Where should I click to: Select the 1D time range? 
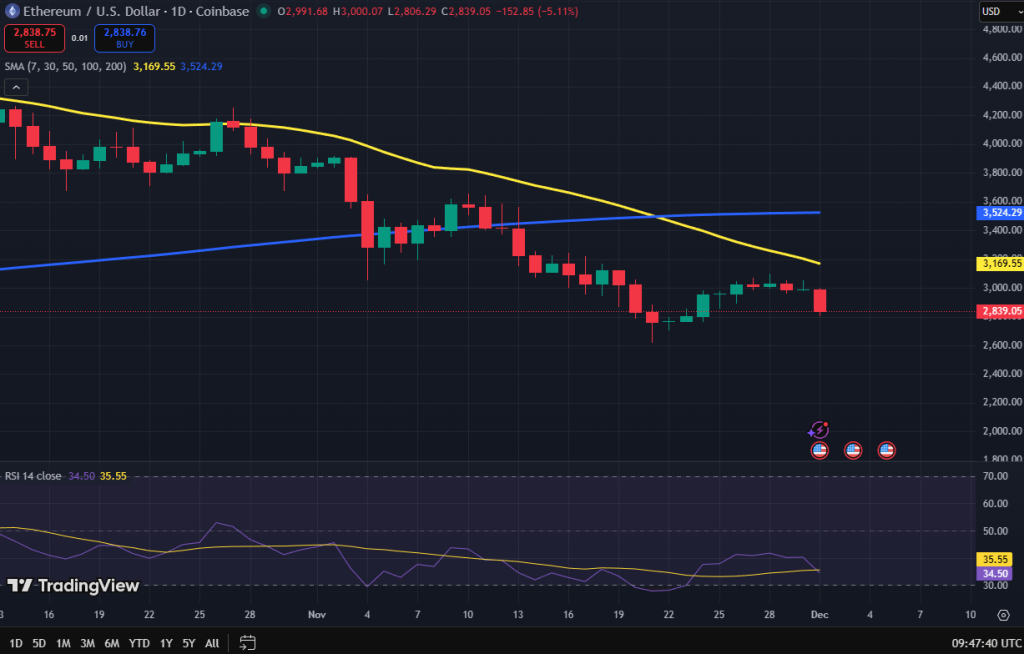click(16, 643)
